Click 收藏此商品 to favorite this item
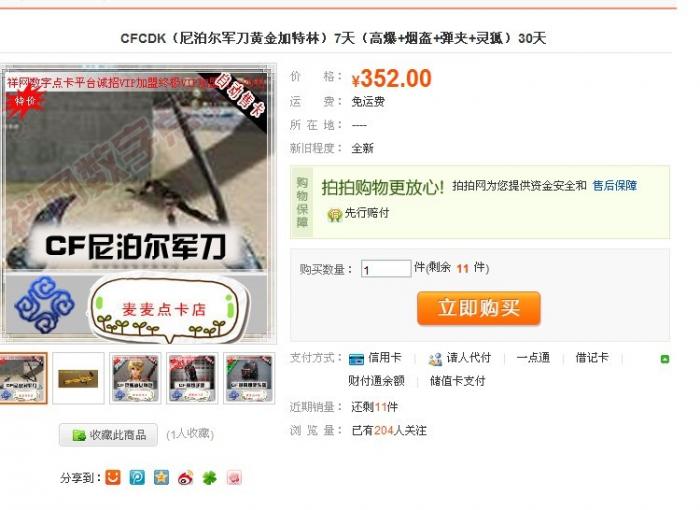The height and width of the screenshot is (510, 700). 108,435
